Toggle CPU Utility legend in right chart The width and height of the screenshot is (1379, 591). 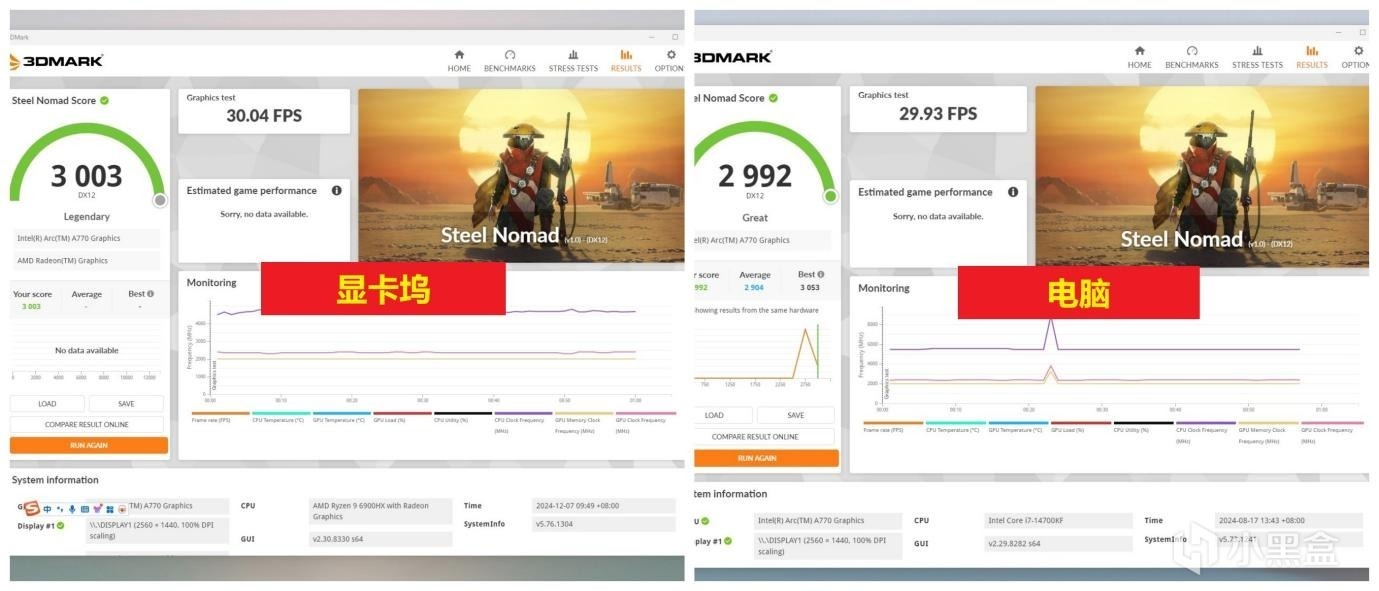pyautogui.click(x=1144, y=427)
